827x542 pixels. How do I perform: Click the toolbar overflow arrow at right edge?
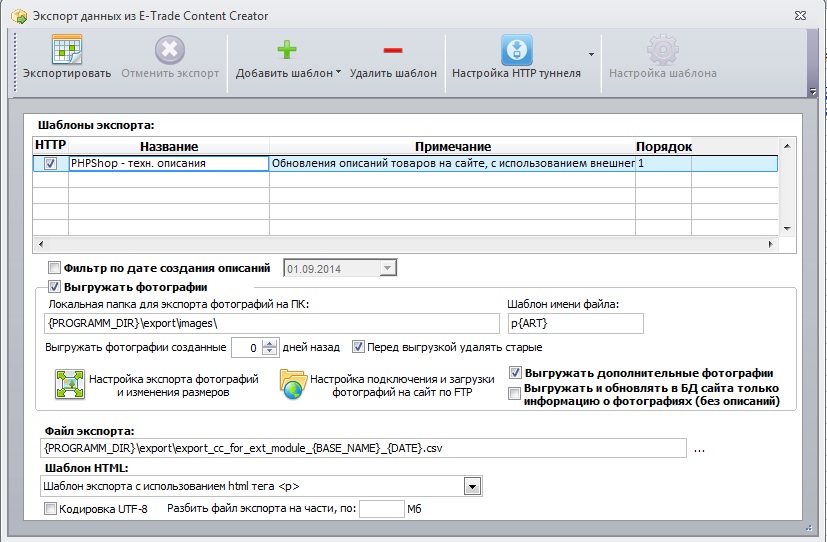tap(813, 91)
